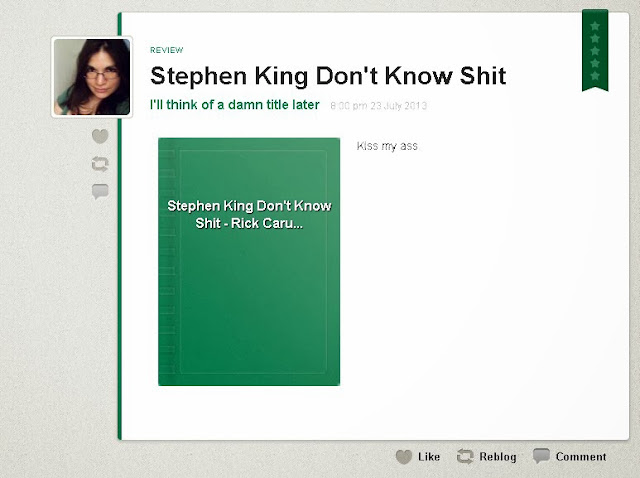Viewport: 640px width, 478px height.
Task: Open blog link I'll think of a damn title later
Action: coord(235,105)
